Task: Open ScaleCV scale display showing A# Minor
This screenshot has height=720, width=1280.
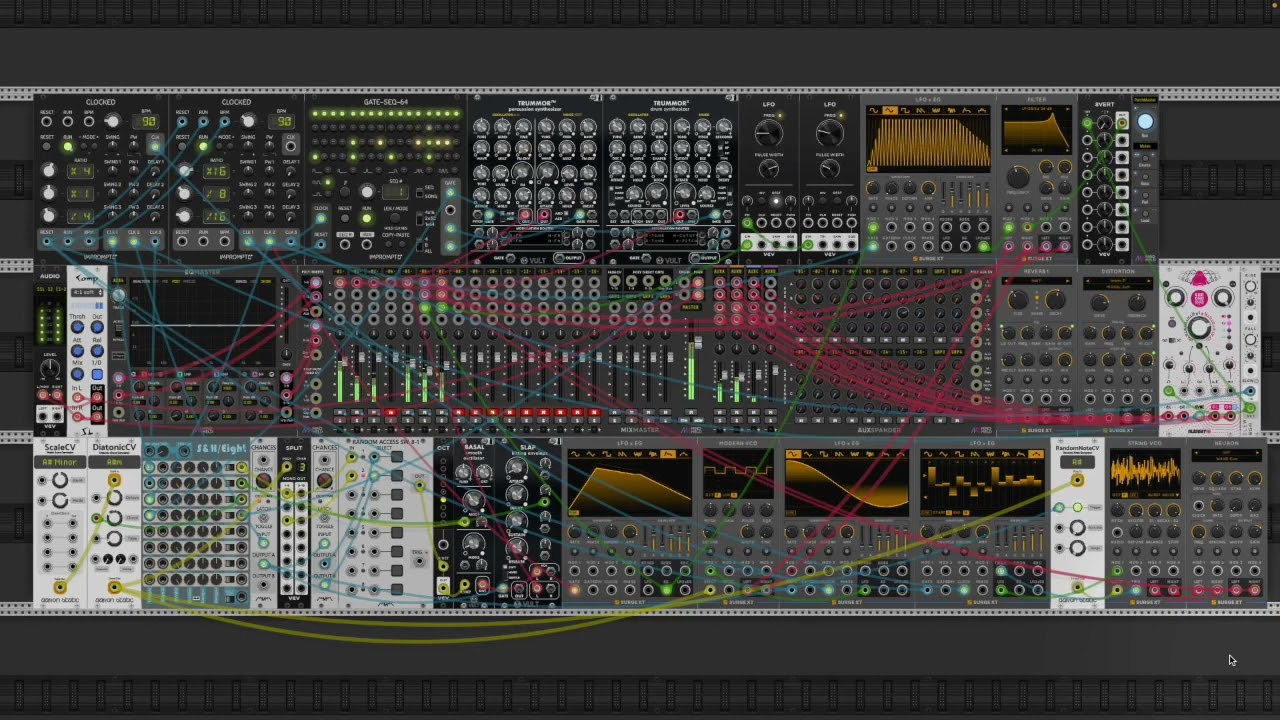Action: pos(60,462)
